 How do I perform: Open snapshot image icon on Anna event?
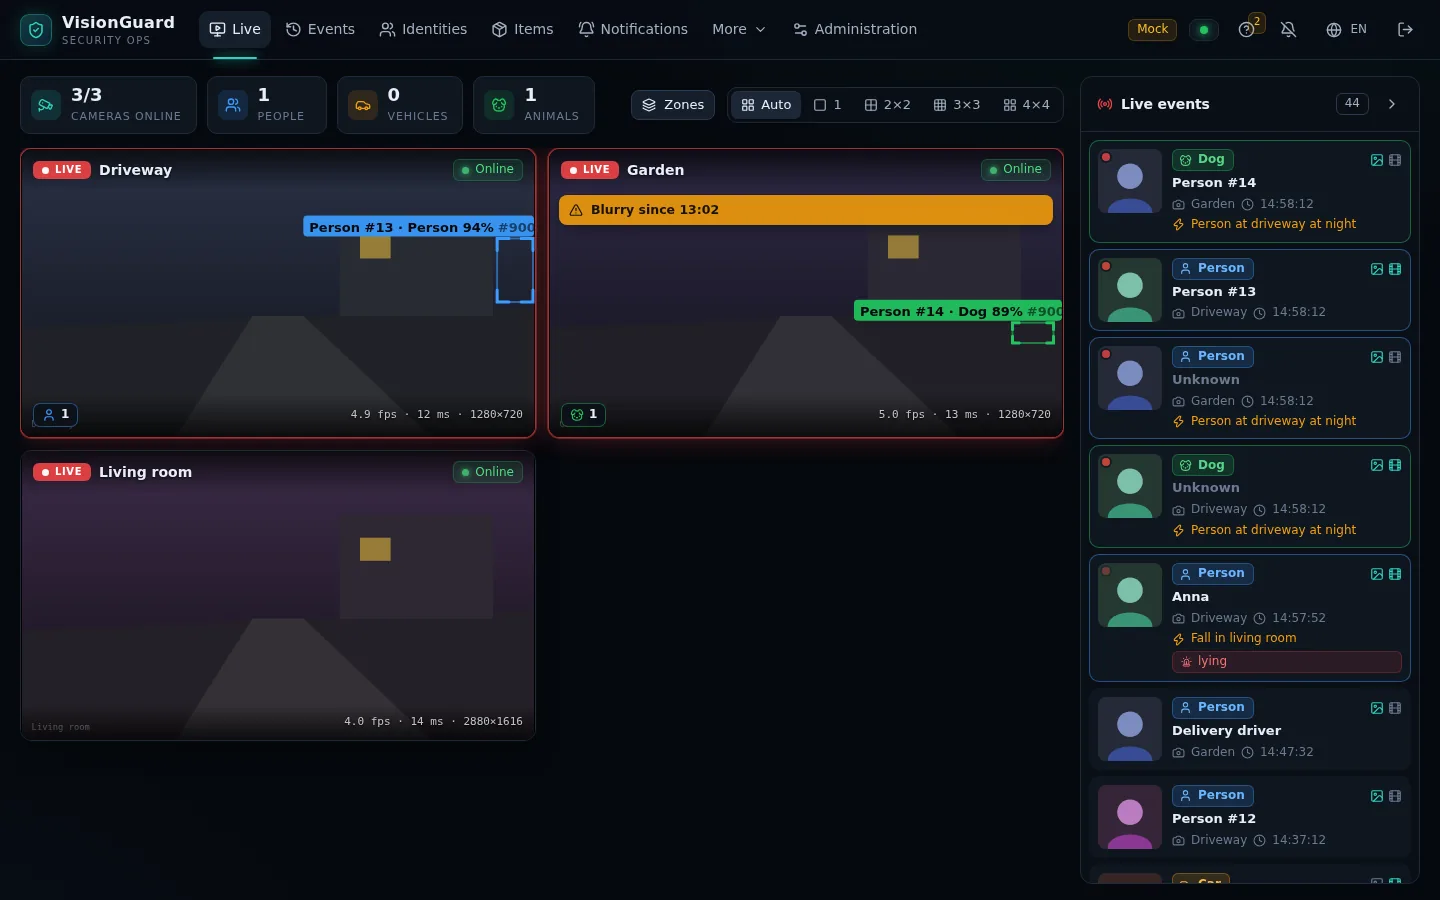1377,574
